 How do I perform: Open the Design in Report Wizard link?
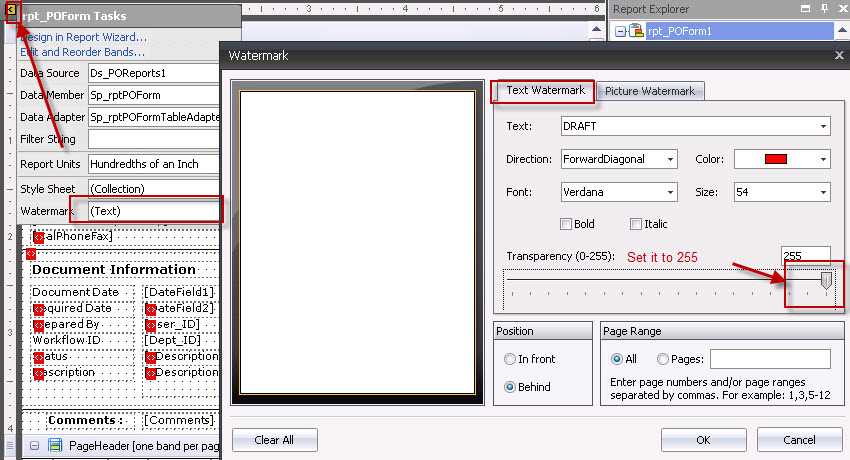coord(82,37)
